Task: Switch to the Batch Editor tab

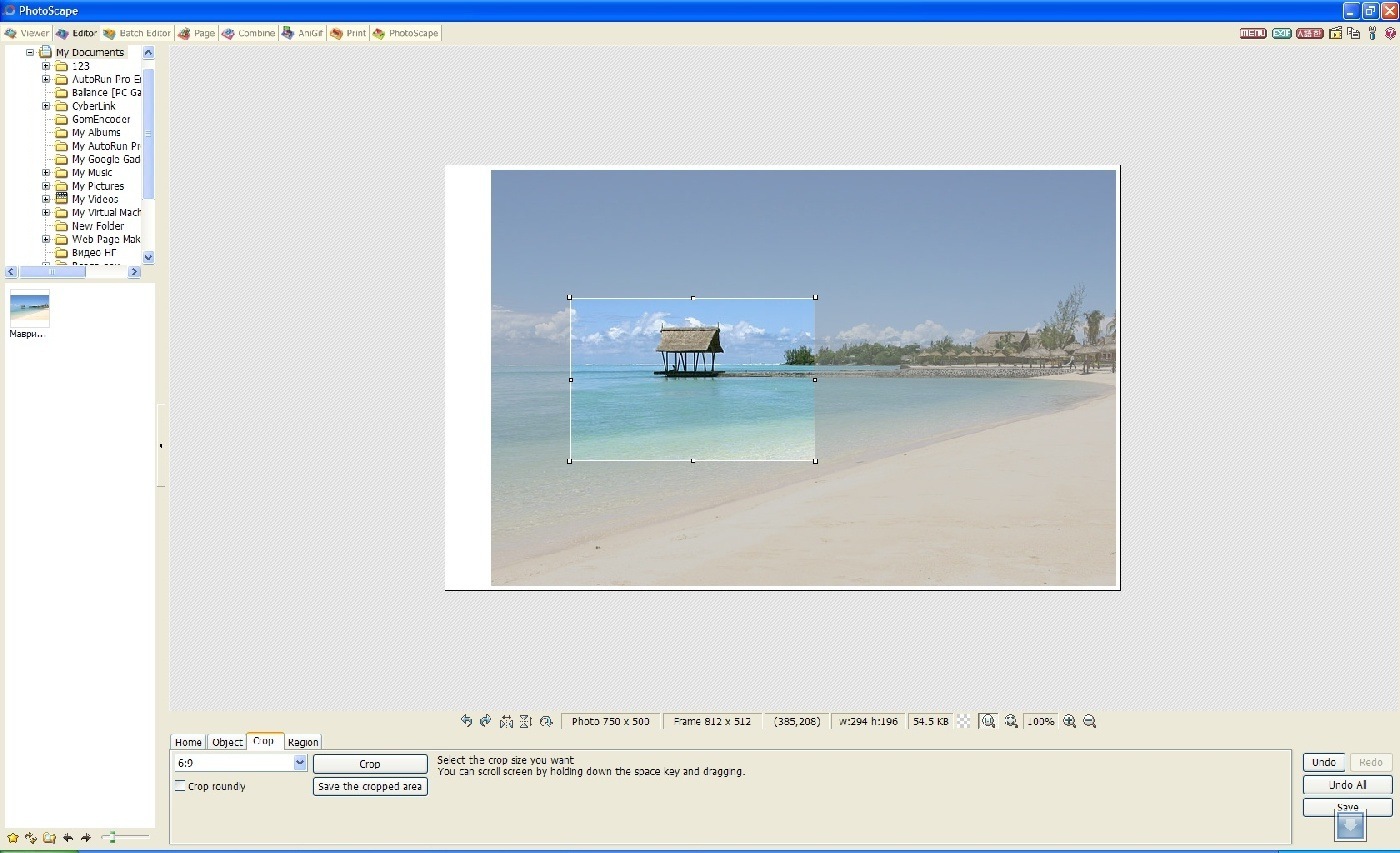Action: (x=137, y=33)
